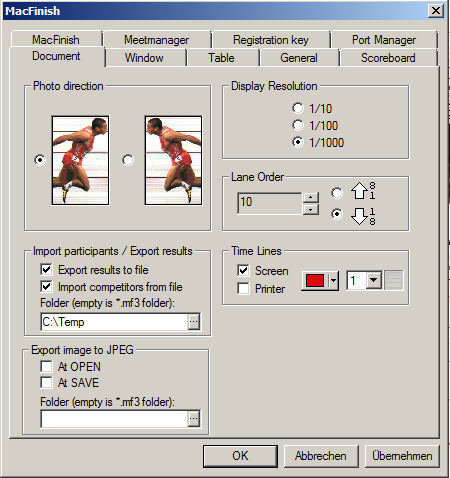Enable Printer time lines checkbox
The height and width of the screenshot is (478, 450).
(x=243, y=288)
